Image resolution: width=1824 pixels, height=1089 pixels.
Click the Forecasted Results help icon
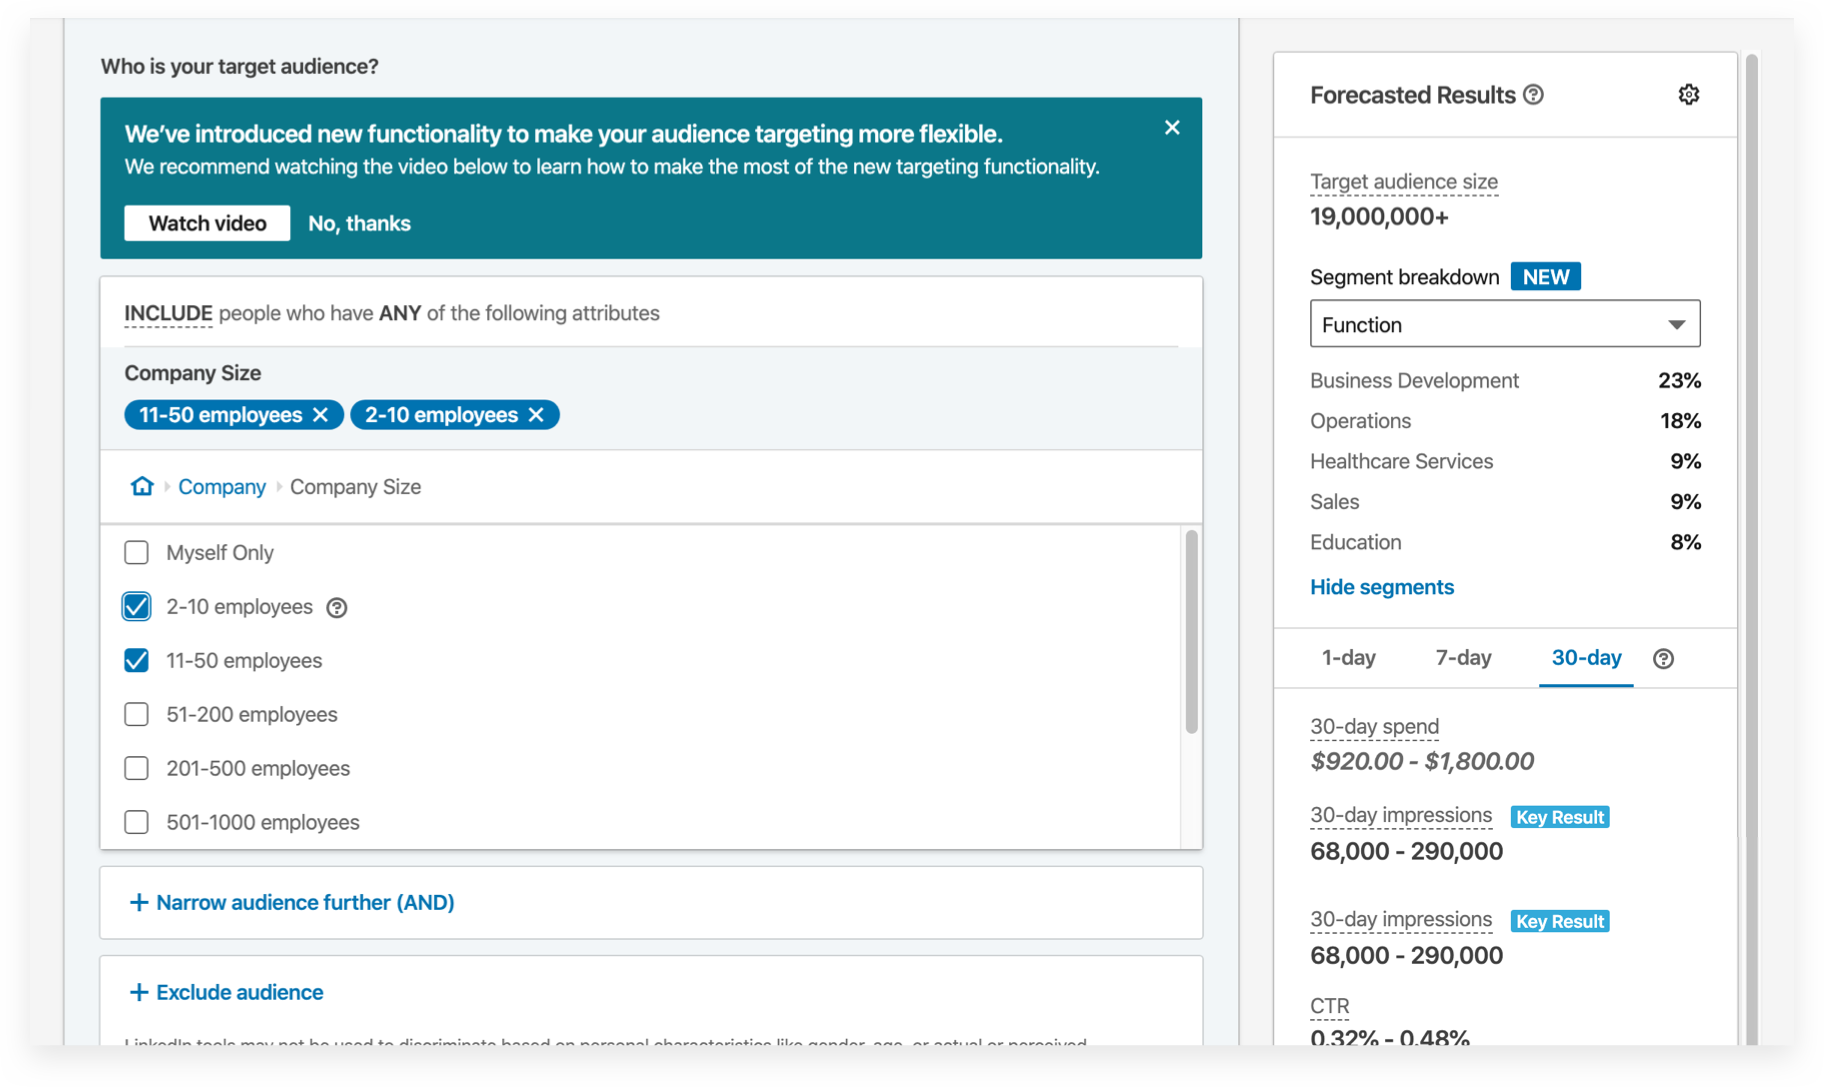coord(1533,95)
